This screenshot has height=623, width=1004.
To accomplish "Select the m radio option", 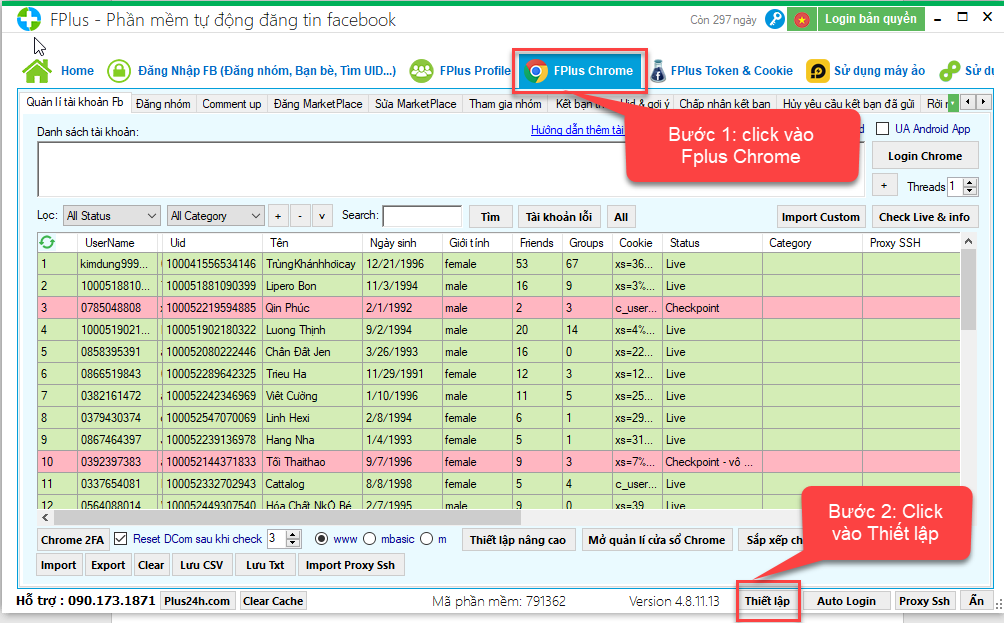I will coord(426,539).
